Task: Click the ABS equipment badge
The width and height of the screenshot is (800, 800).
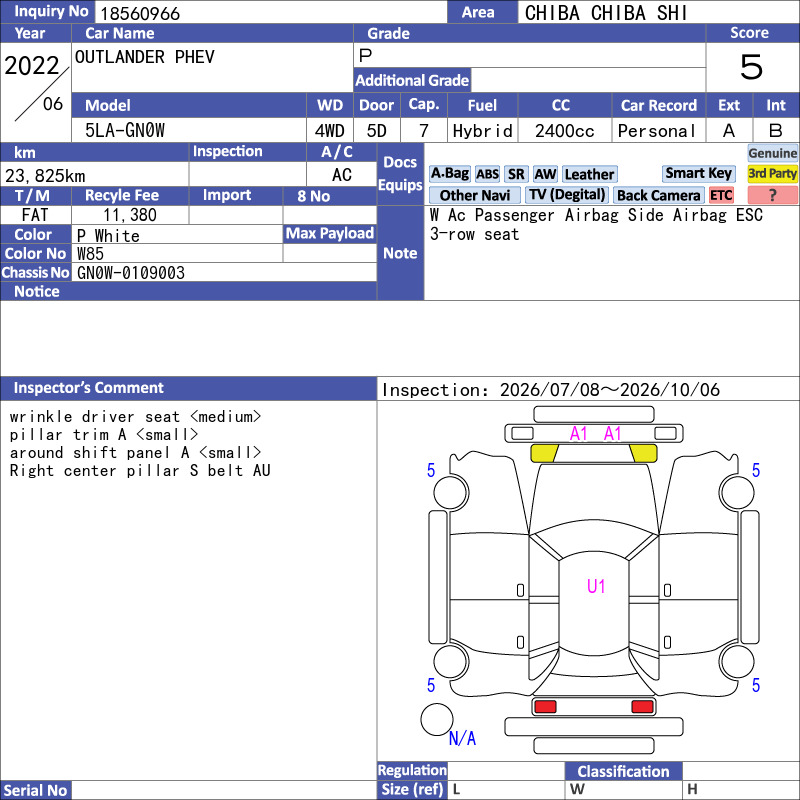Action: tap(487, 174)
